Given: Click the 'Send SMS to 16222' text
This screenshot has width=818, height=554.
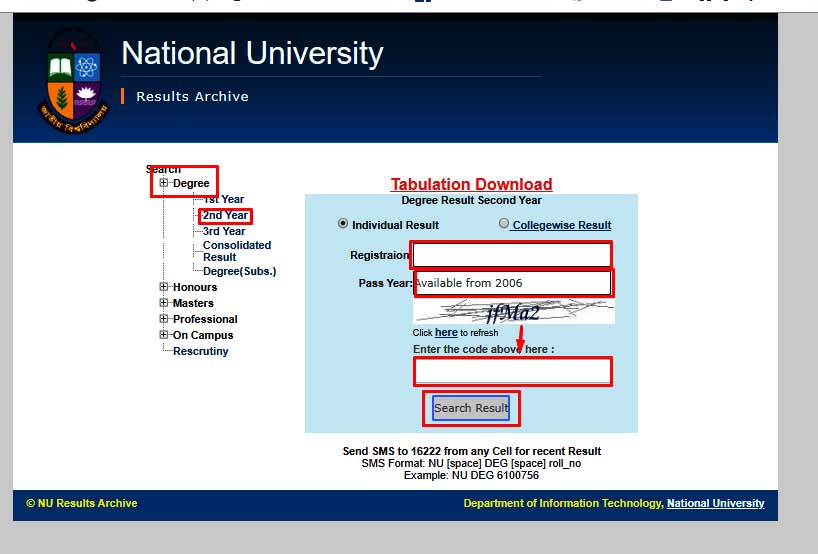Looking at the screenshot, I should (x=472, y=451).
